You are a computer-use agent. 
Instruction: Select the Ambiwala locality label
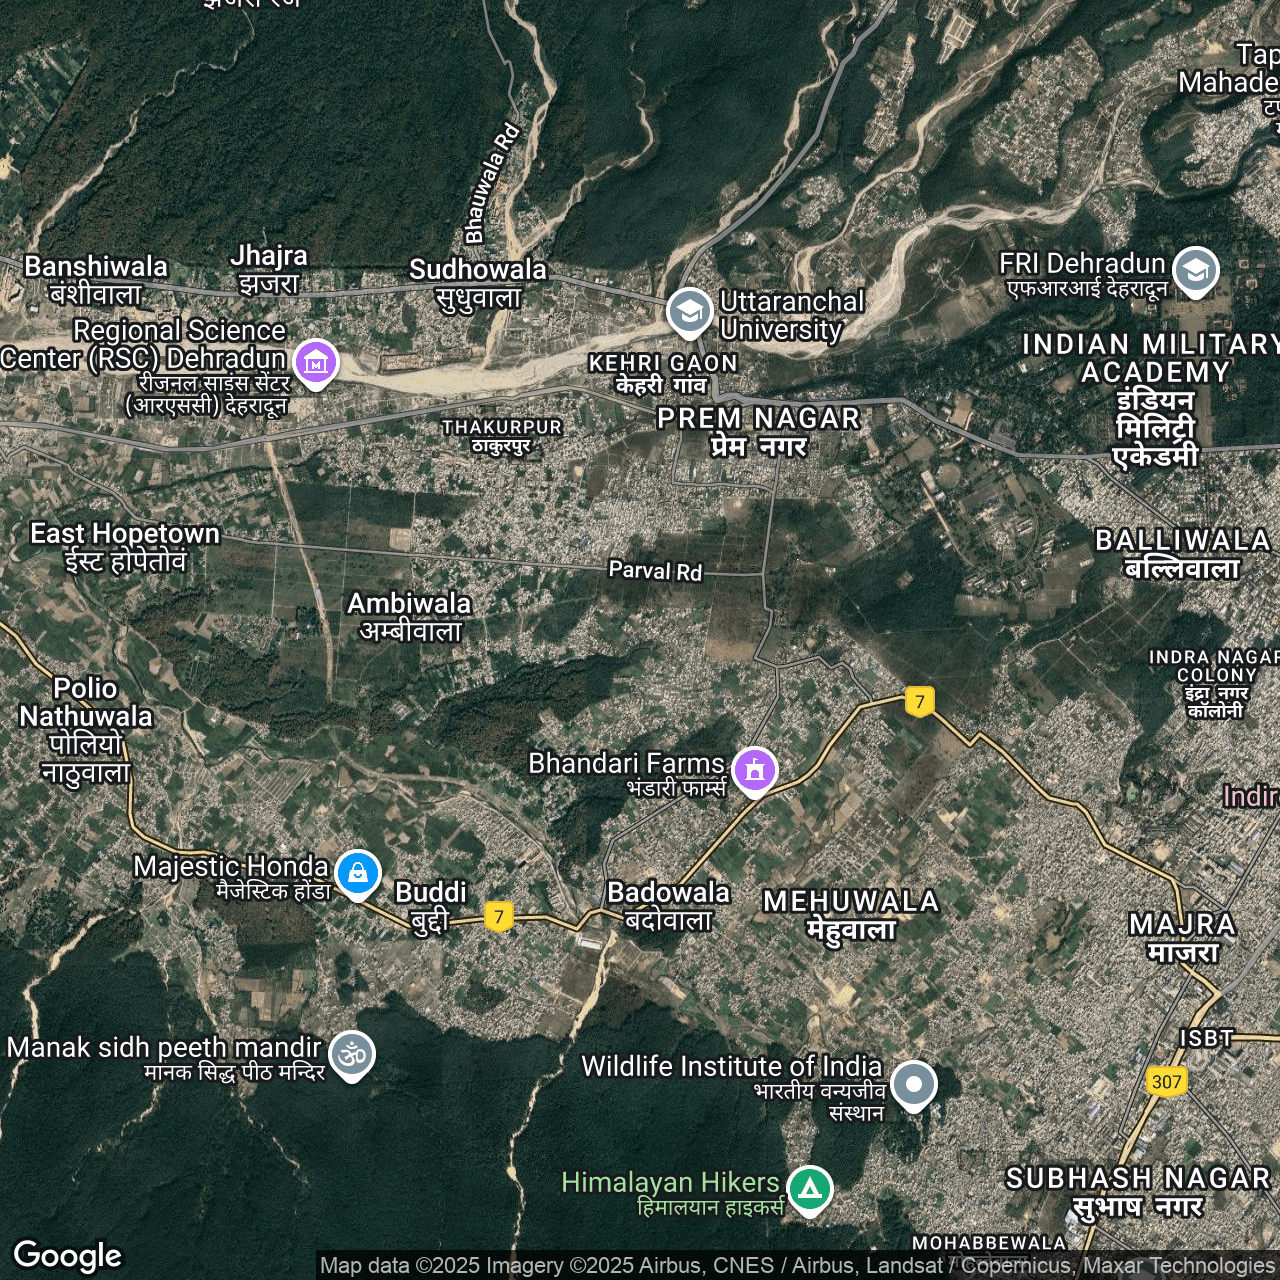409,616
